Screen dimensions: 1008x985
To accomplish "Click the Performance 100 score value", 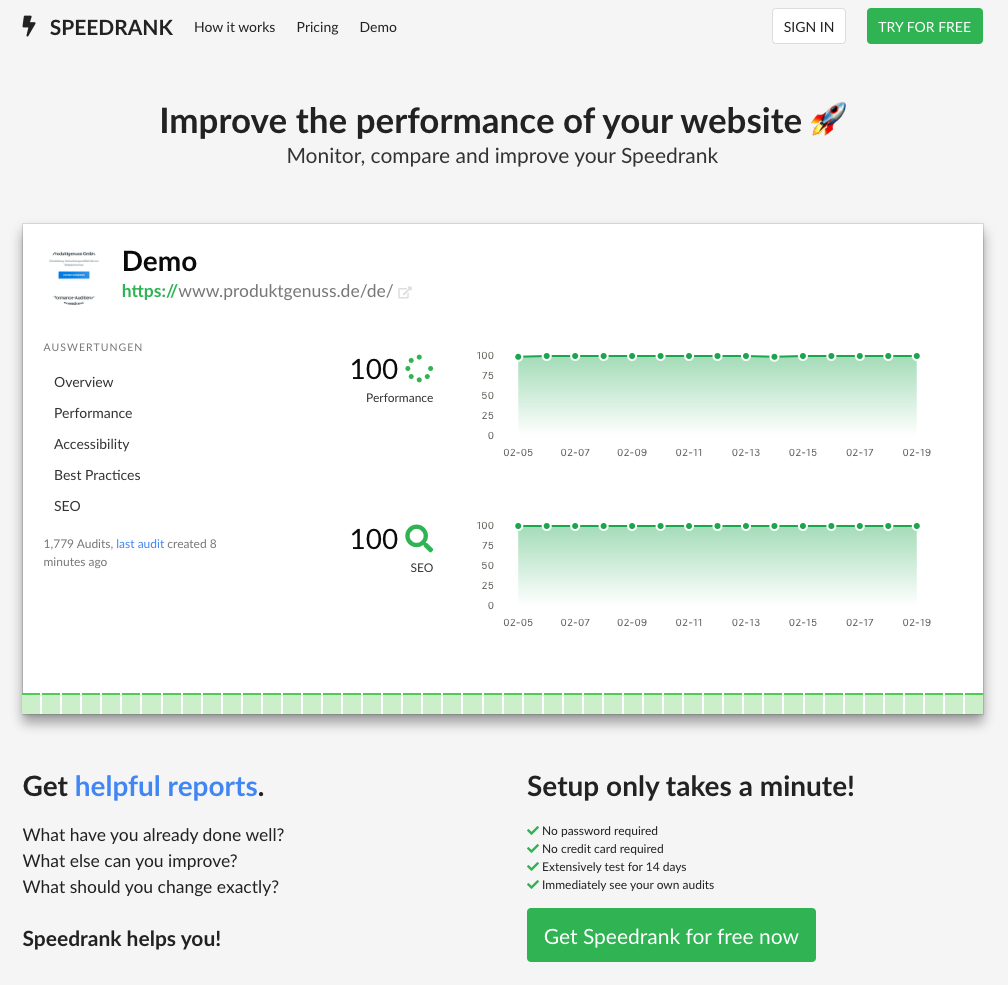I will 374,369.
